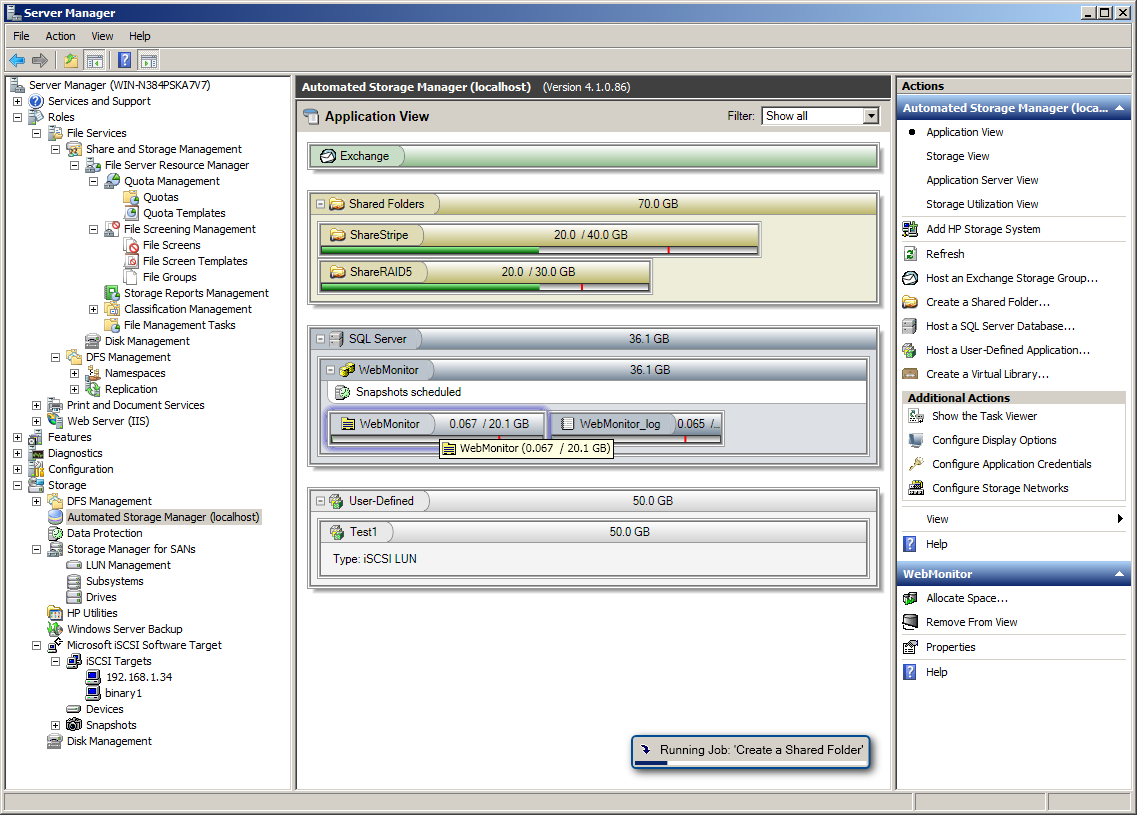Viewport: 1137px width, 815px height.
Task: Select binary1 iSCSI target
Action: [123, 693]
